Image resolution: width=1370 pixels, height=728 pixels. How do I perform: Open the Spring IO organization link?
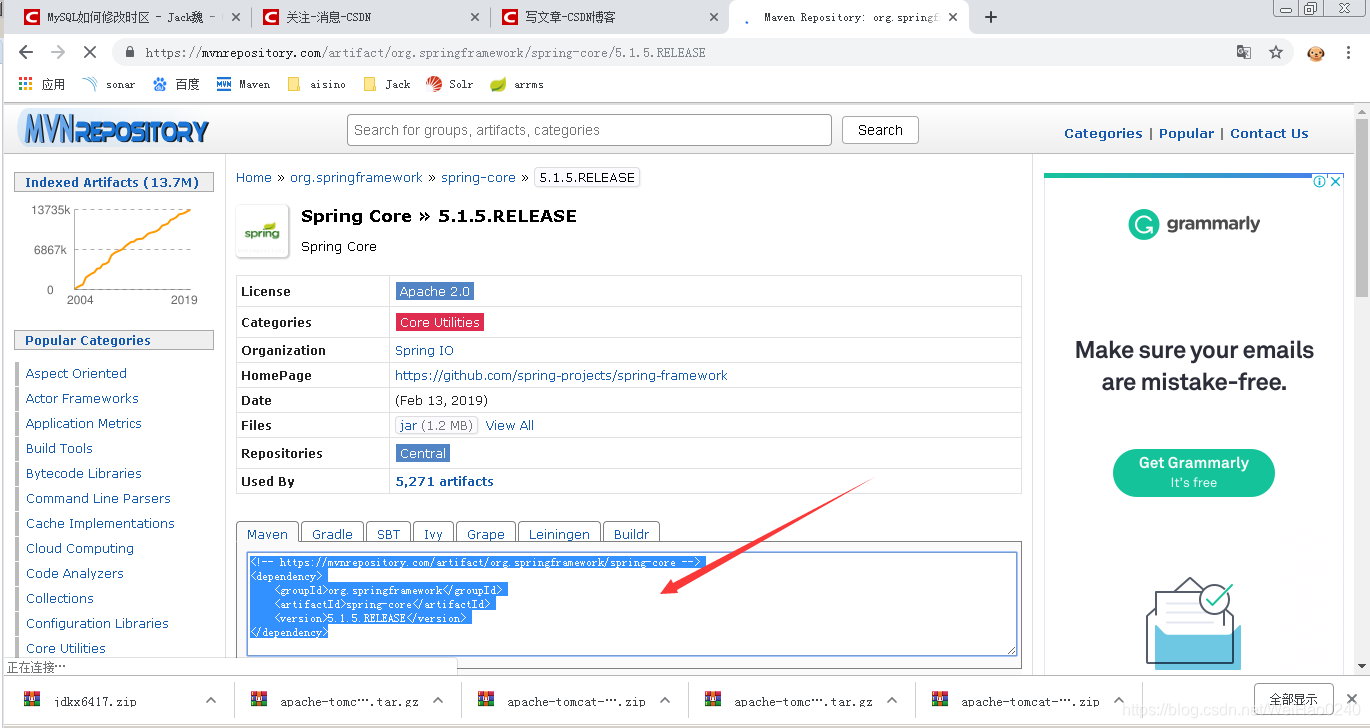pyautogui.click(x=424, y=350)
